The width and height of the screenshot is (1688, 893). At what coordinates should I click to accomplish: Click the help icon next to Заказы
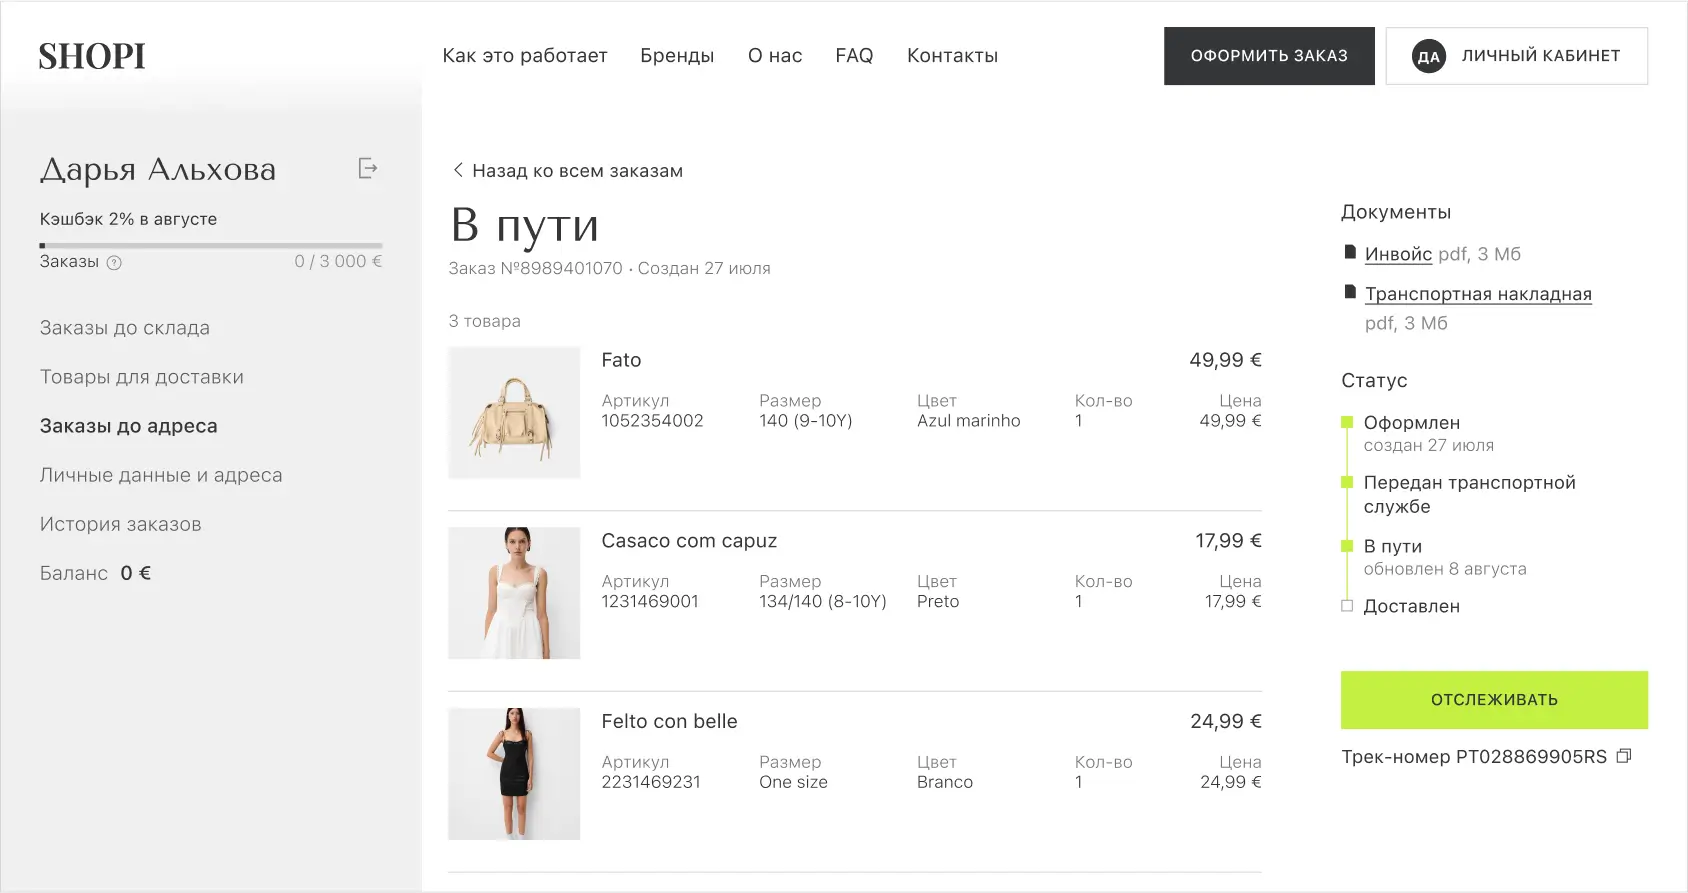pyautogui.click(x=114, y=263)
